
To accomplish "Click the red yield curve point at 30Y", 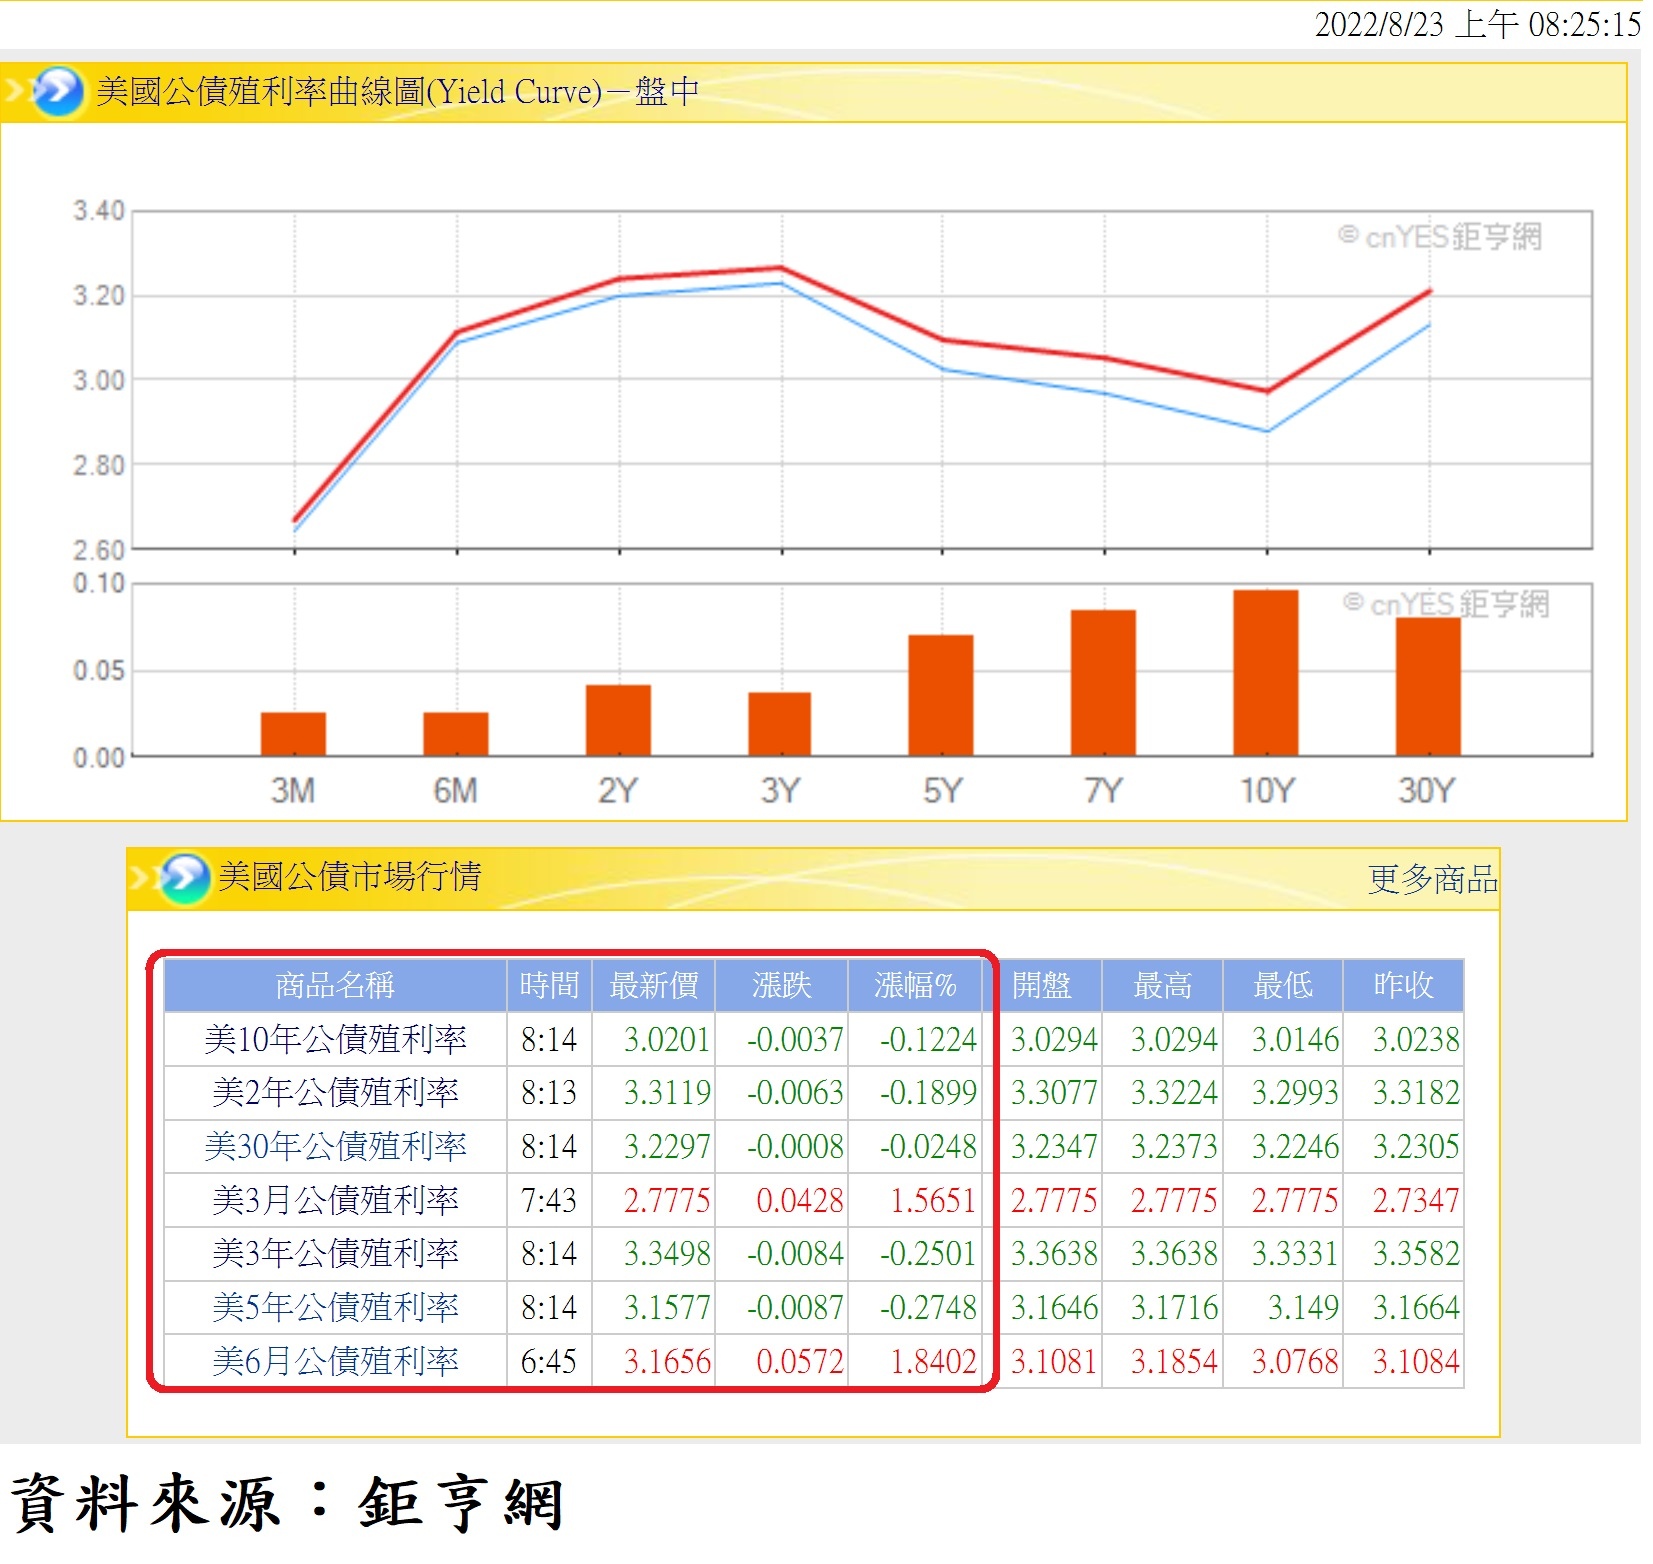I will click(1429, 291).
